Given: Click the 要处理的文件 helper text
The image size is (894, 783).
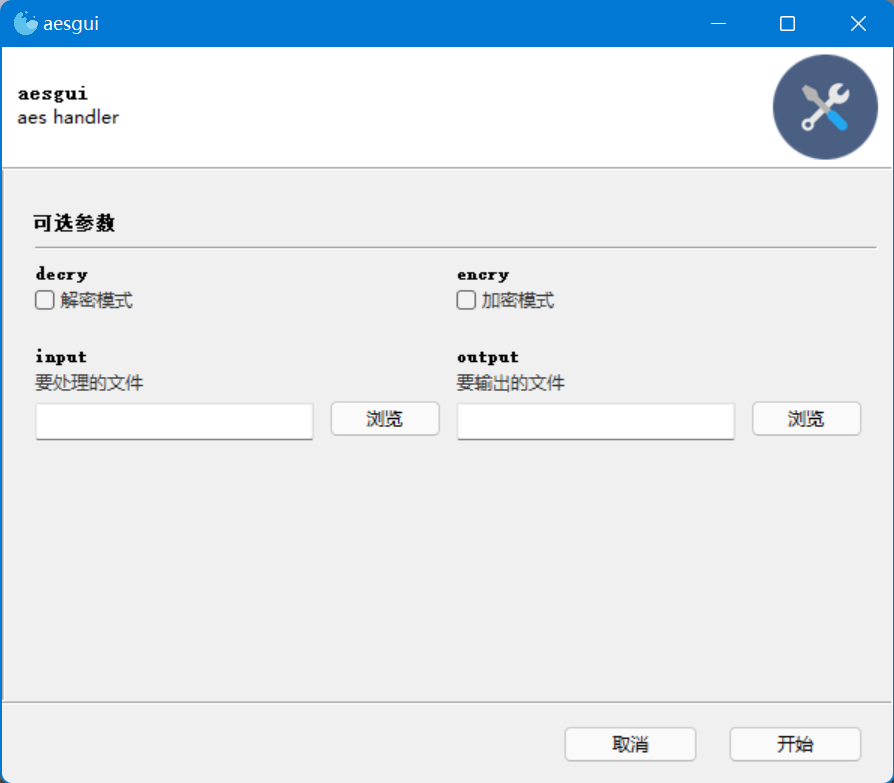Looking at the screenshot, I should [x=88, y=383].
